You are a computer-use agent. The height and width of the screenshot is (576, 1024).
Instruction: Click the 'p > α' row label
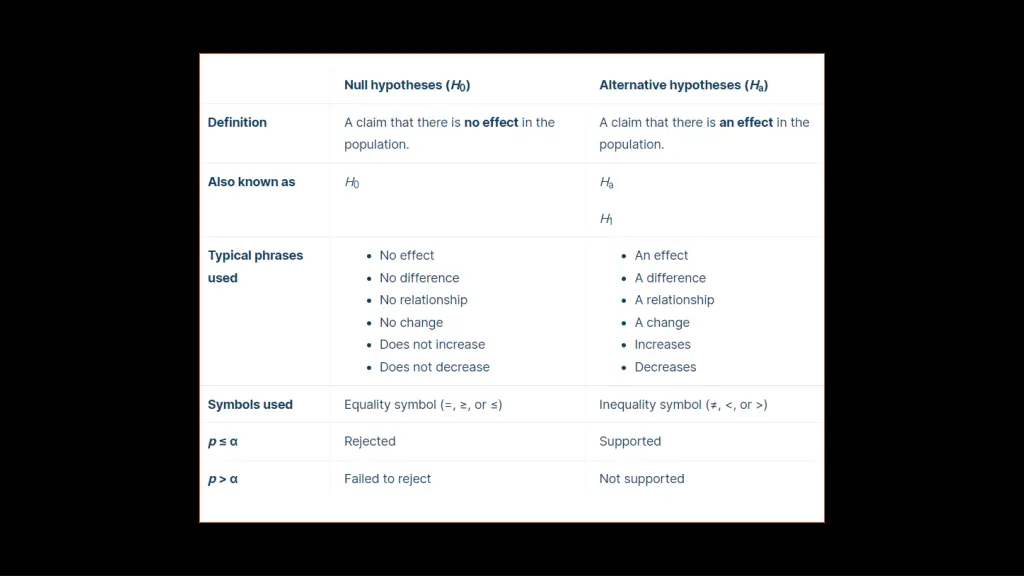point(223,479)
